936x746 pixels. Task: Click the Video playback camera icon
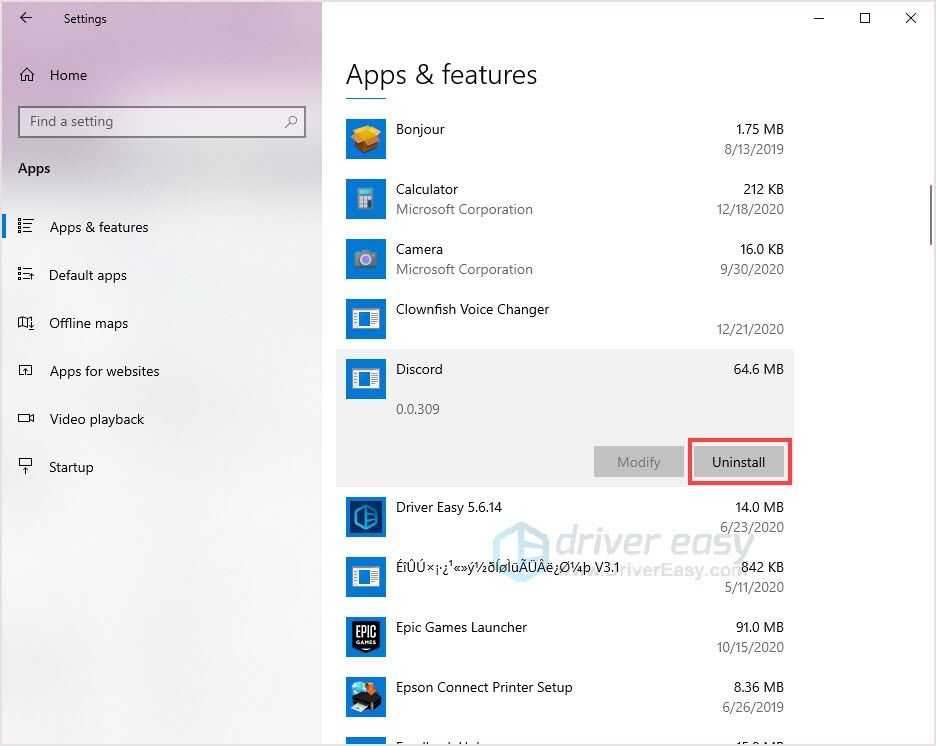[x=26, y=418]
